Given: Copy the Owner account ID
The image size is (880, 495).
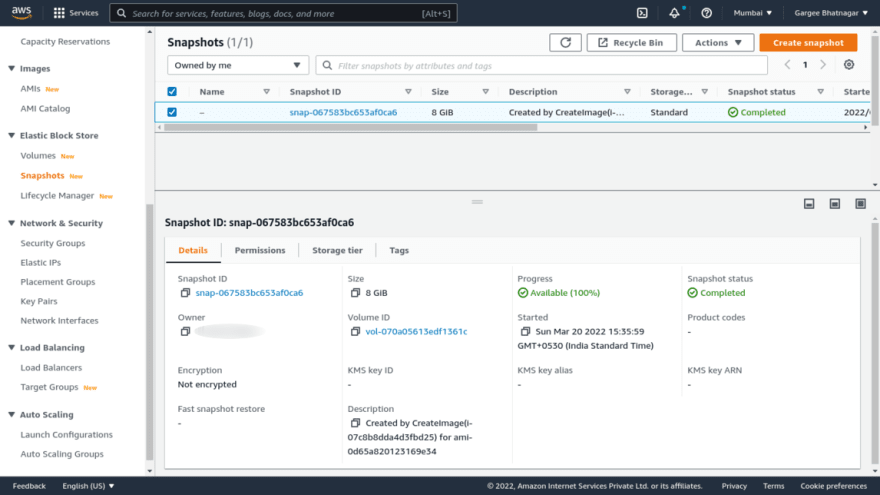Looking at the screenshot, I should (x=185, y=332).
